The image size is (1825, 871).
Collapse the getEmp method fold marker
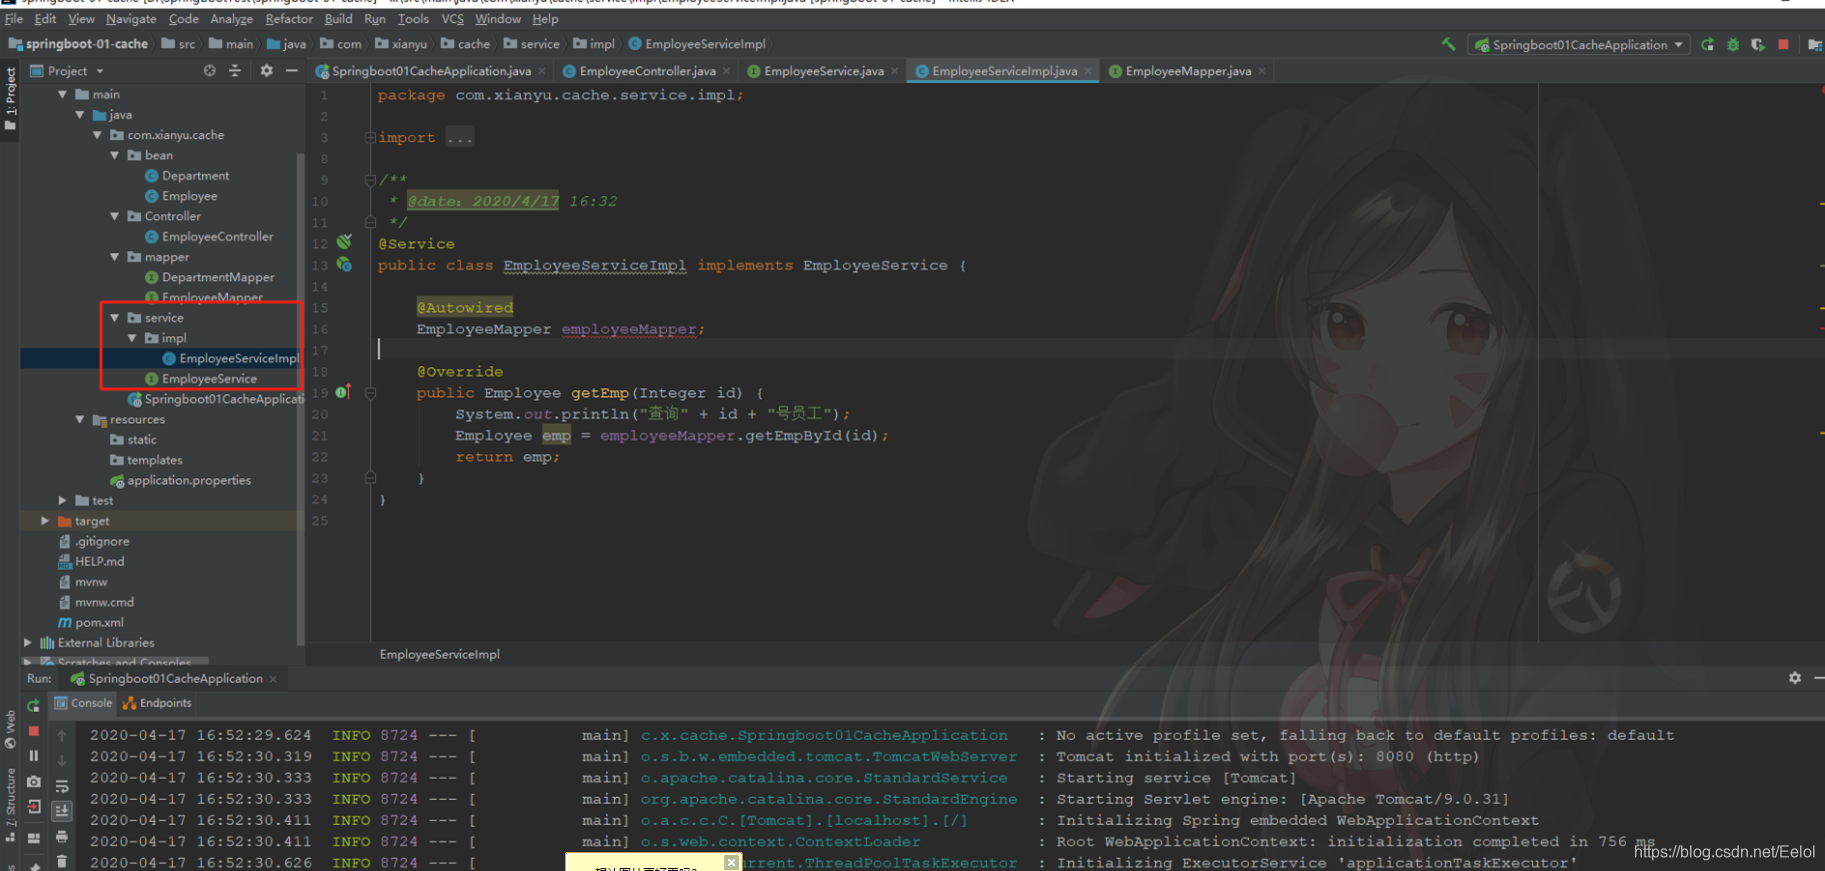[x=370, y=393]
